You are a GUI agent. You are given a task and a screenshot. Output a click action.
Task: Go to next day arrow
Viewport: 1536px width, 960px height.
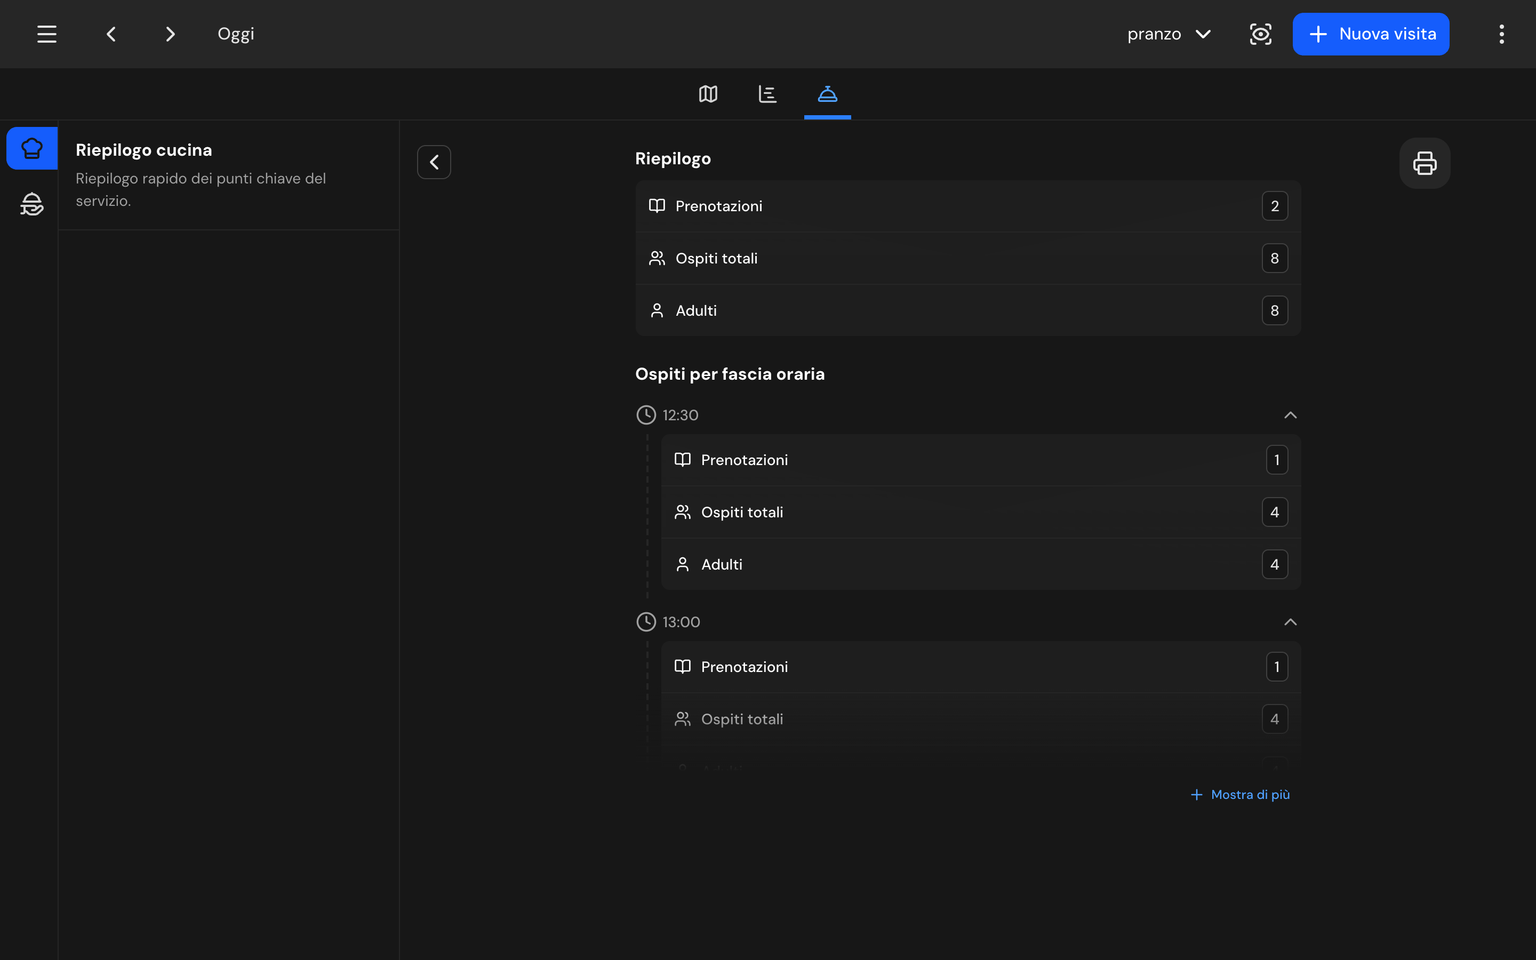pyautogui.click(x=170, y=34)
